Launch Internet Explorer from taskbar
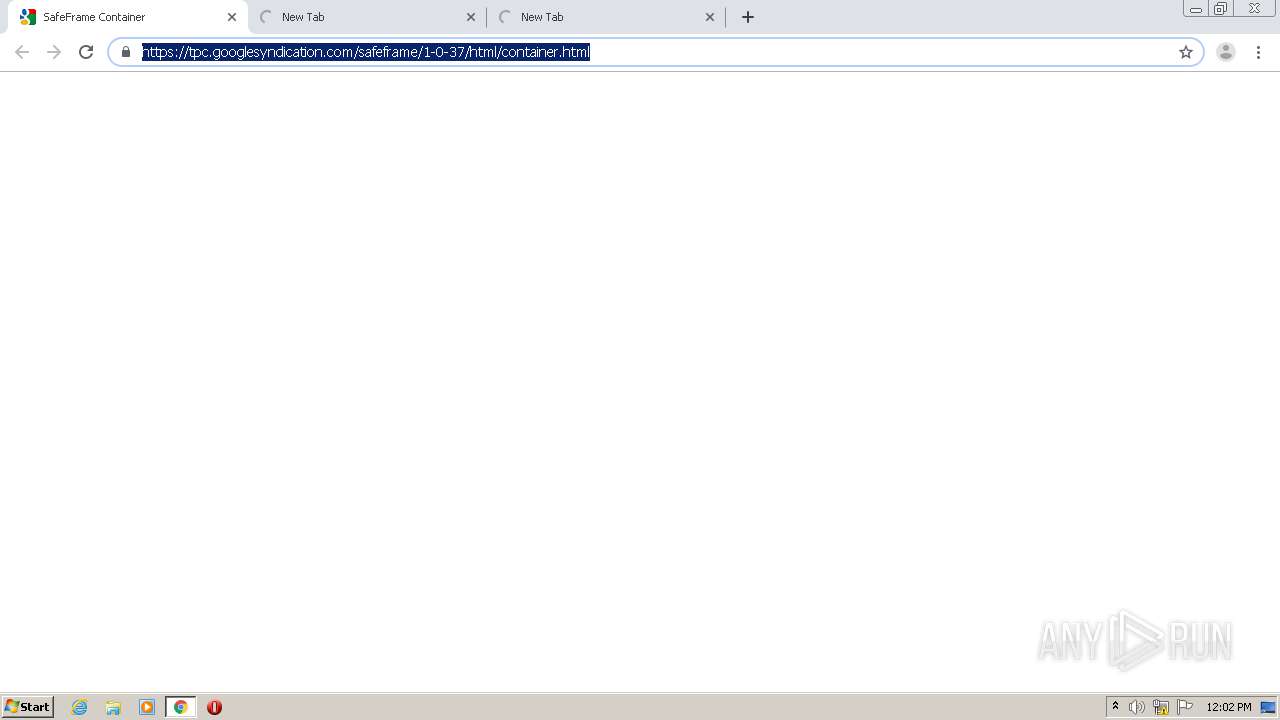The width and height of the screenshot is (1280, 720). click(80, 707)
